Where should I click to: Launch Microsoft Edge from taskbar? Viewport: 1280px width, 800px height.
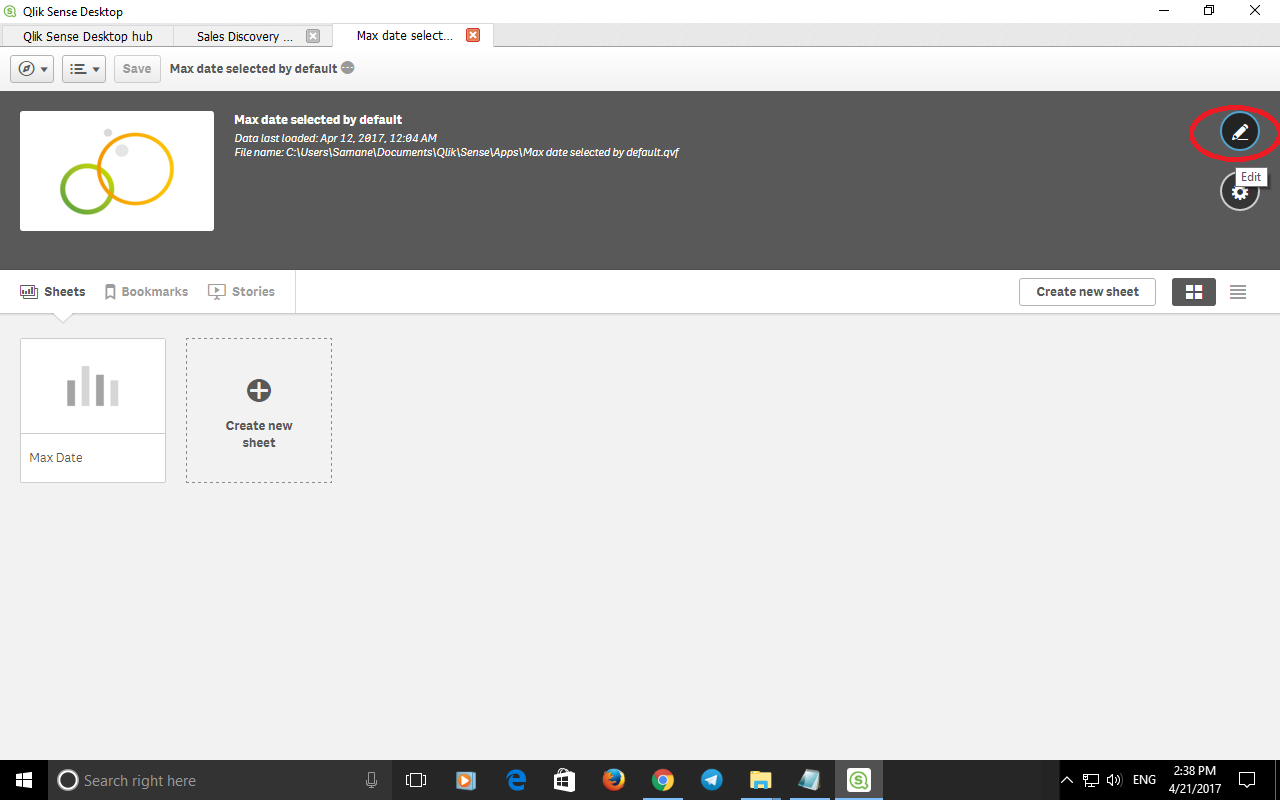[x=516, y=780]
